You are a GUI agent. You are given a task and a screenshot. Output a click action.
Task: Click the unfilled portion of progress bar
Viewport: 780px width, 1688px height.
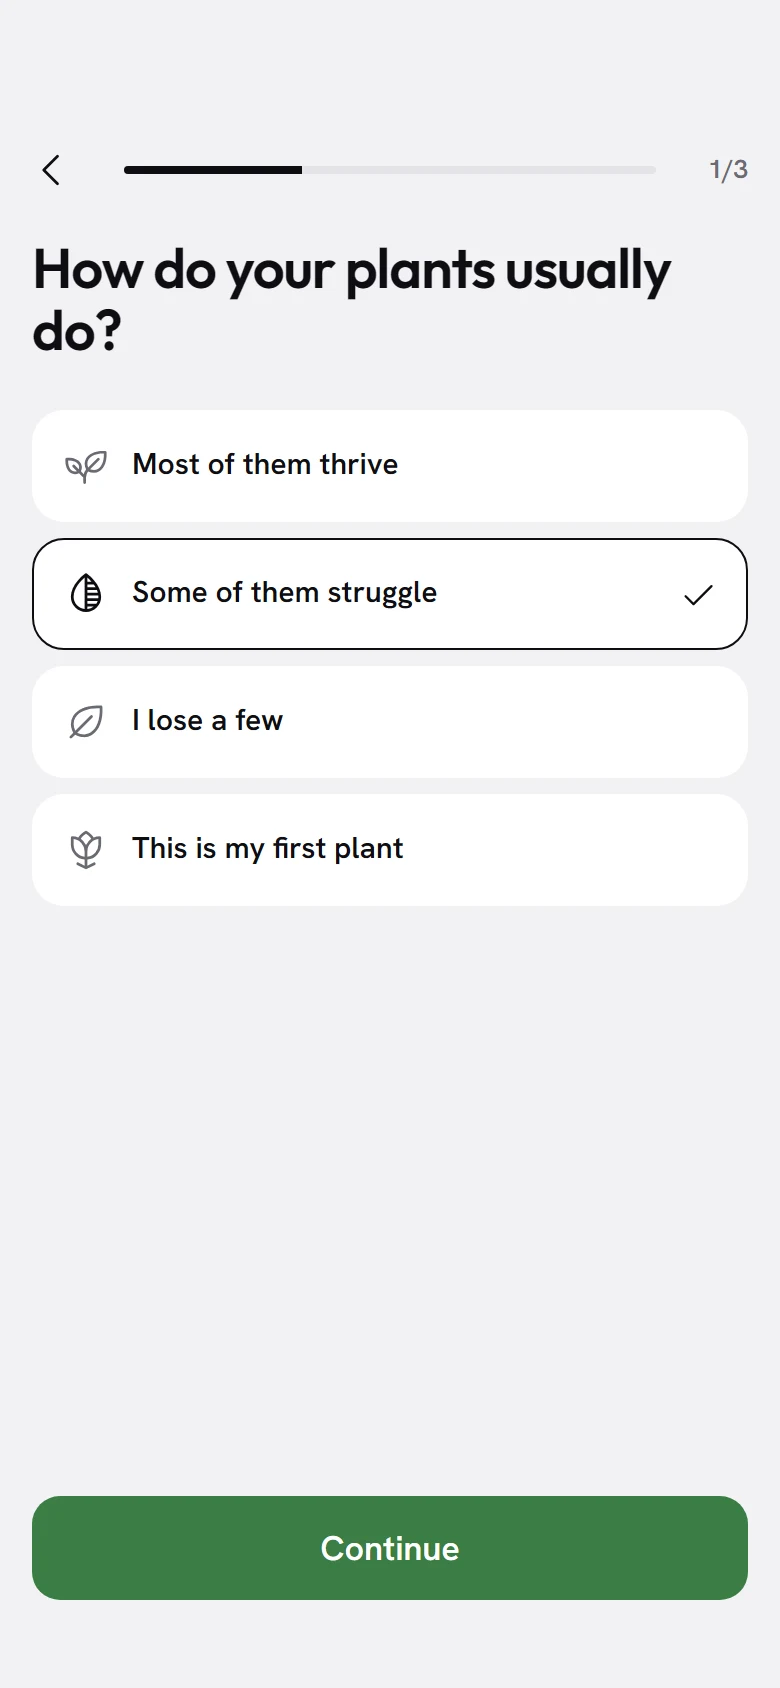(479, 170)
